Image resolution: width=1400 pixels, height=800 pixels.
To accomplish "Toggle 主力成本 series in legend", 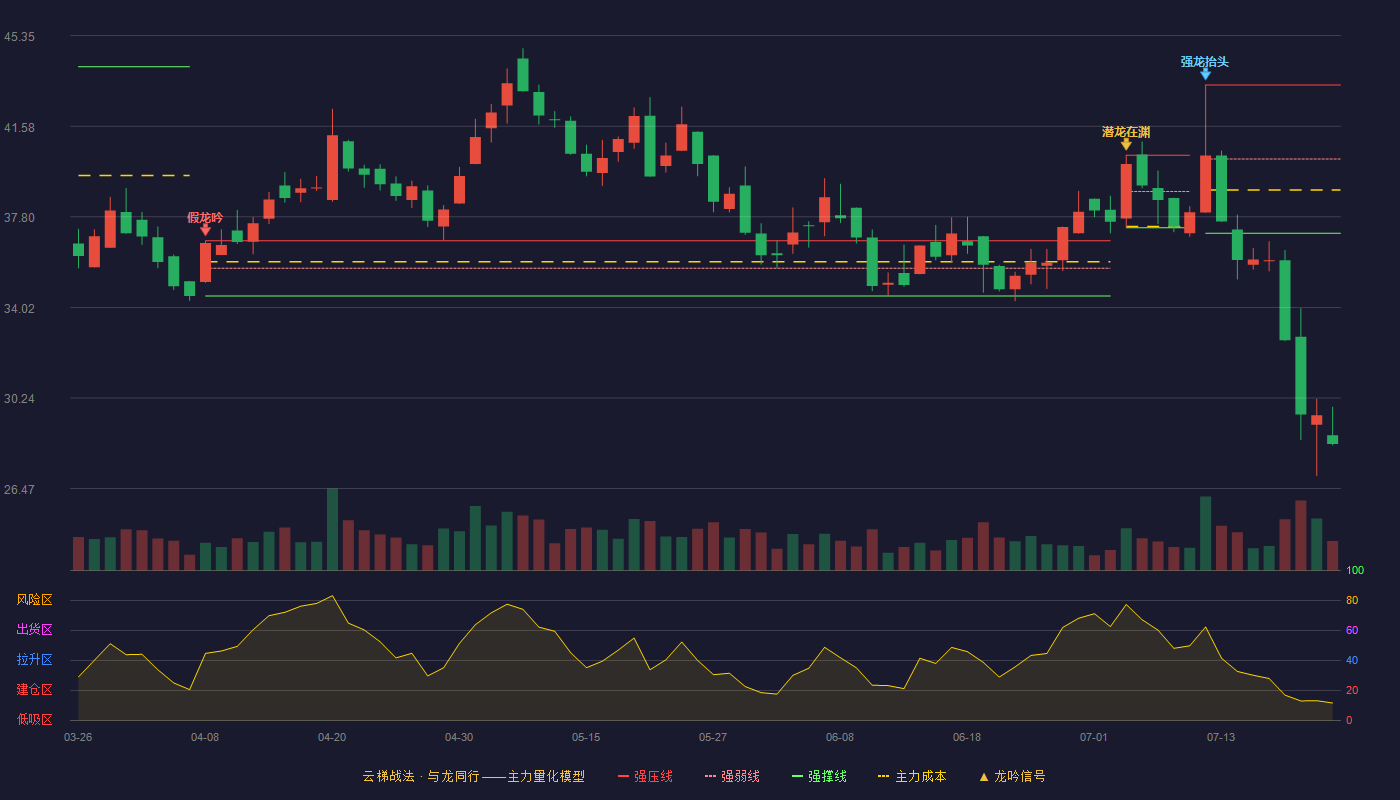I will pyautogui.click(x=920, y=777).
